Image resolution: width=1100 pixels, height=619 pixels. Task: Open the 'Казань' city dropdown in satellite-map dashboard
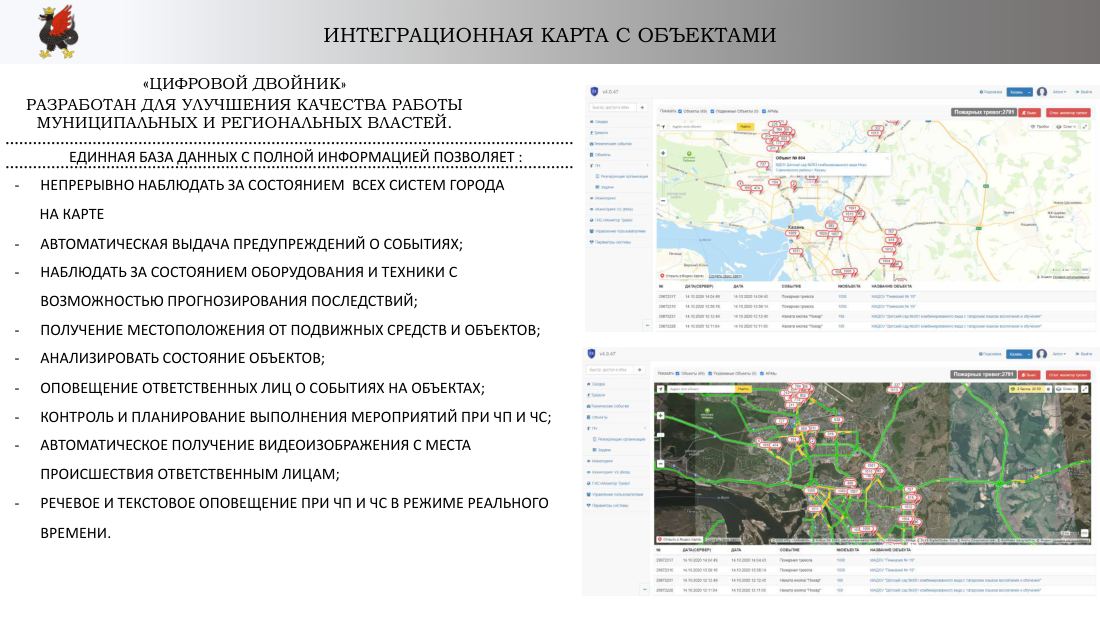coord(1019,354)
